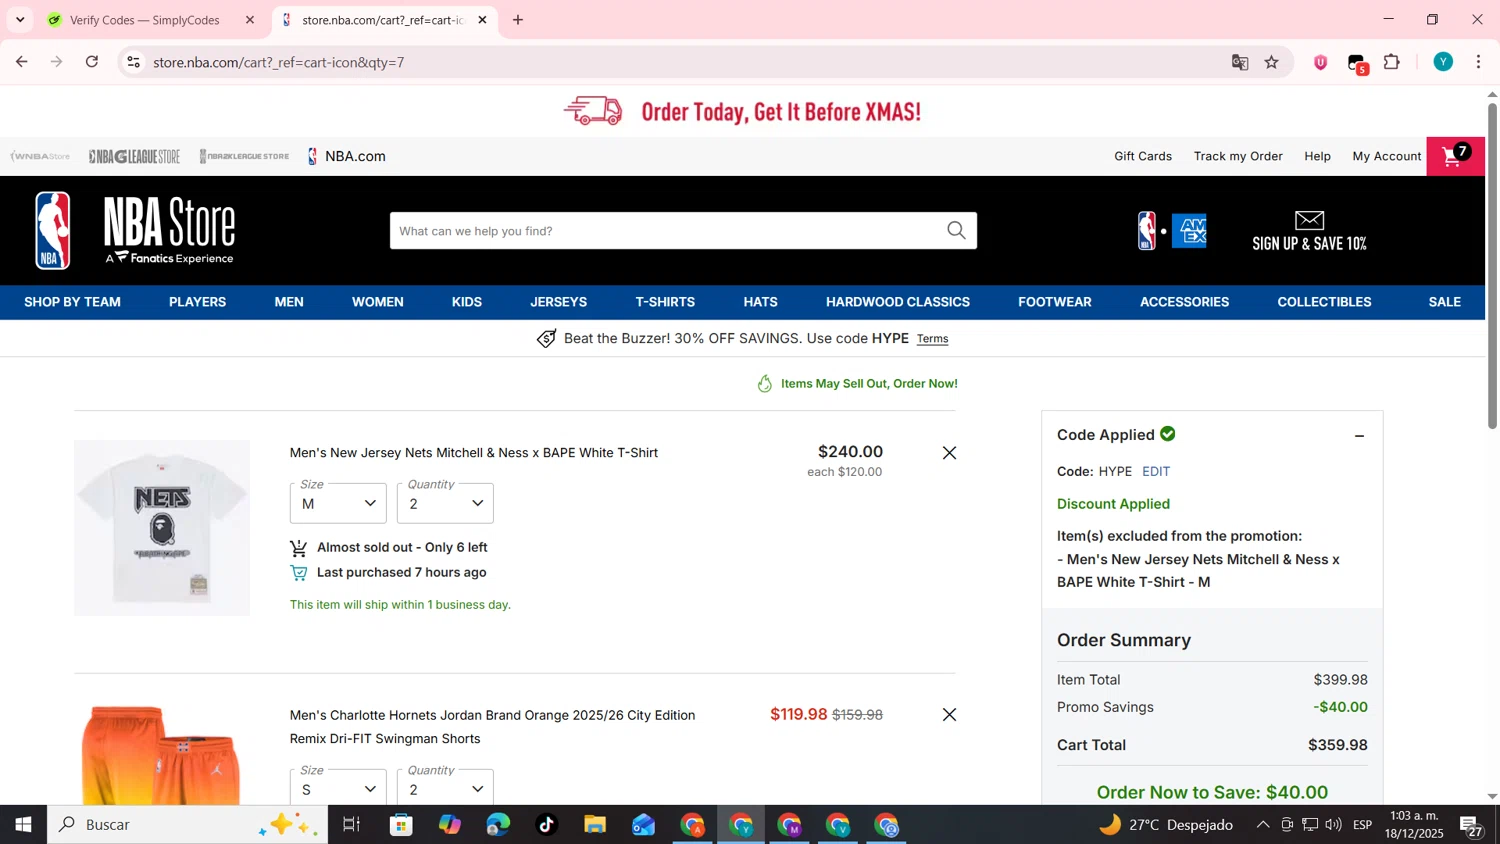Viewport: 1500px width, 844px height.
Task: Open File Explorer from the taskbar
Action: pyautogui.click(x=595, y=825)
